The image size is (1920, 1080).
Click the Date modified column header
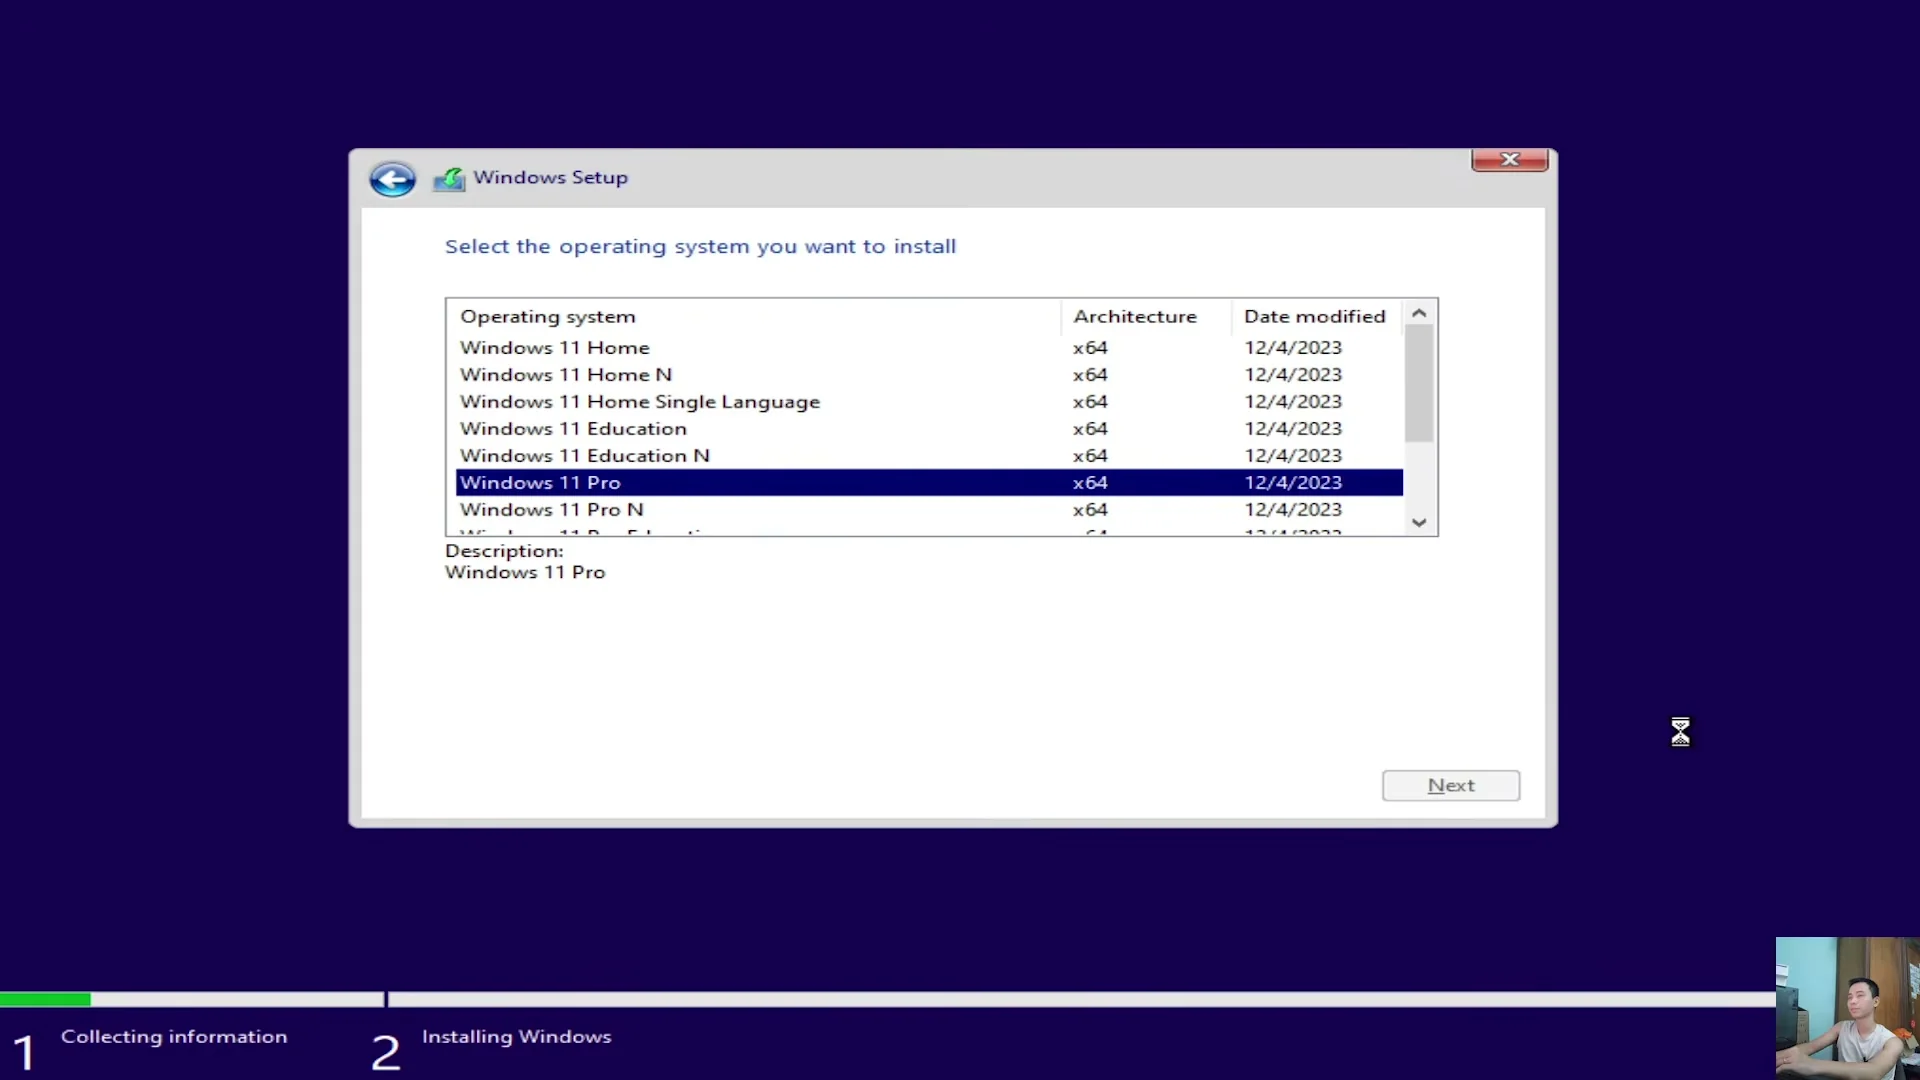[1317, 316]
